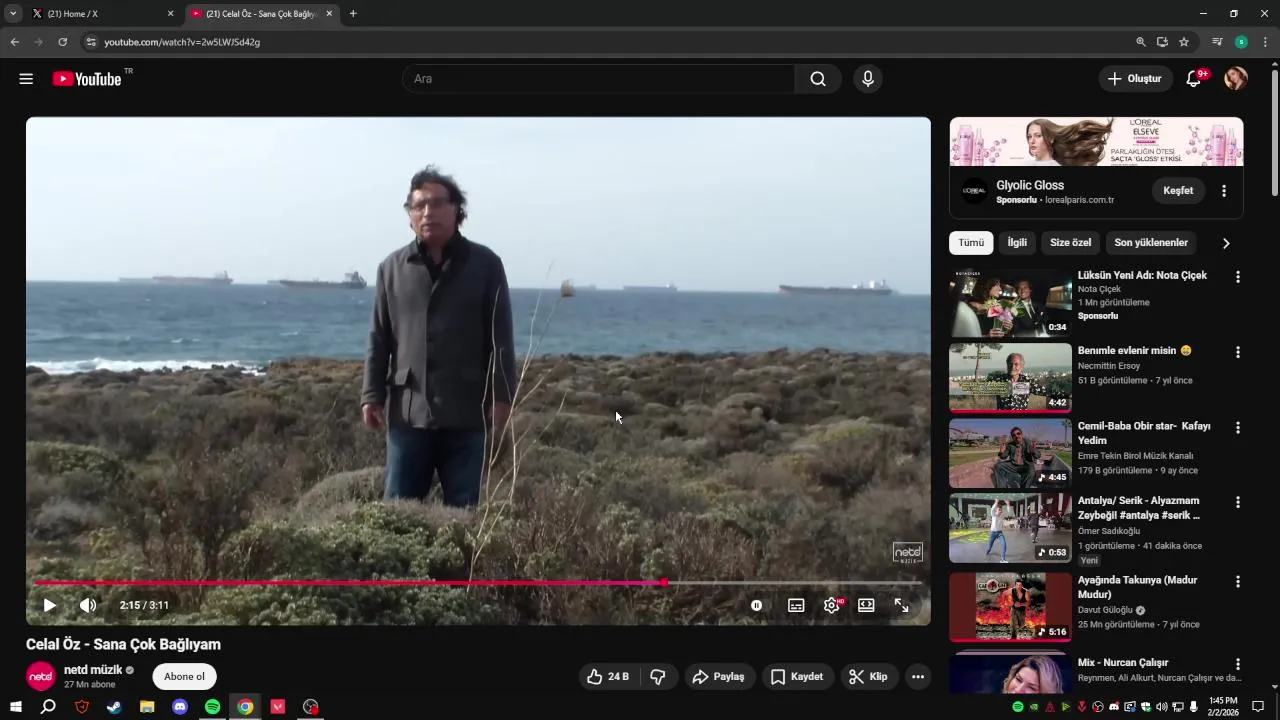This screenshot has width=1280, height=720.
Task: Open Ayağında Takunya (Madur Mudur) thumbnail
Action: [x=1010, y=607]
